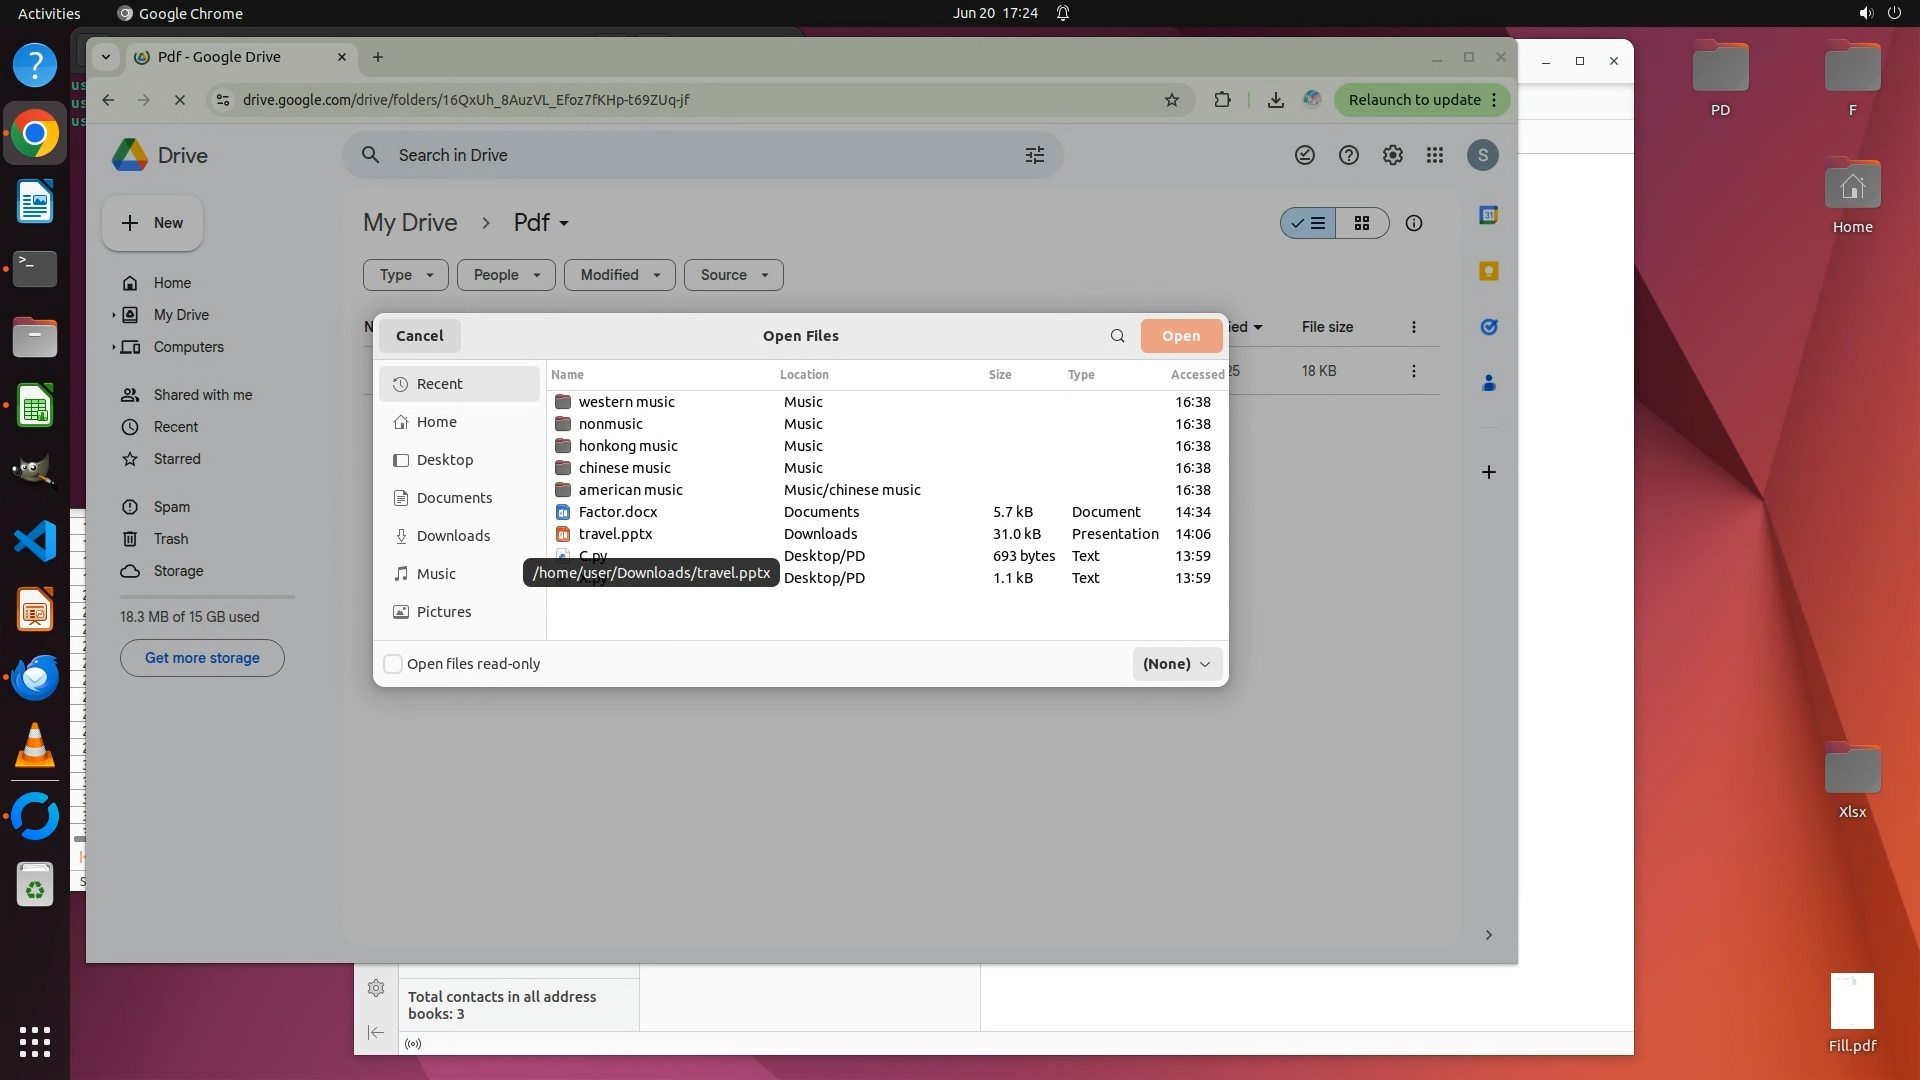
Task: Select list layout view toggle
Action: coord(1308,223)
